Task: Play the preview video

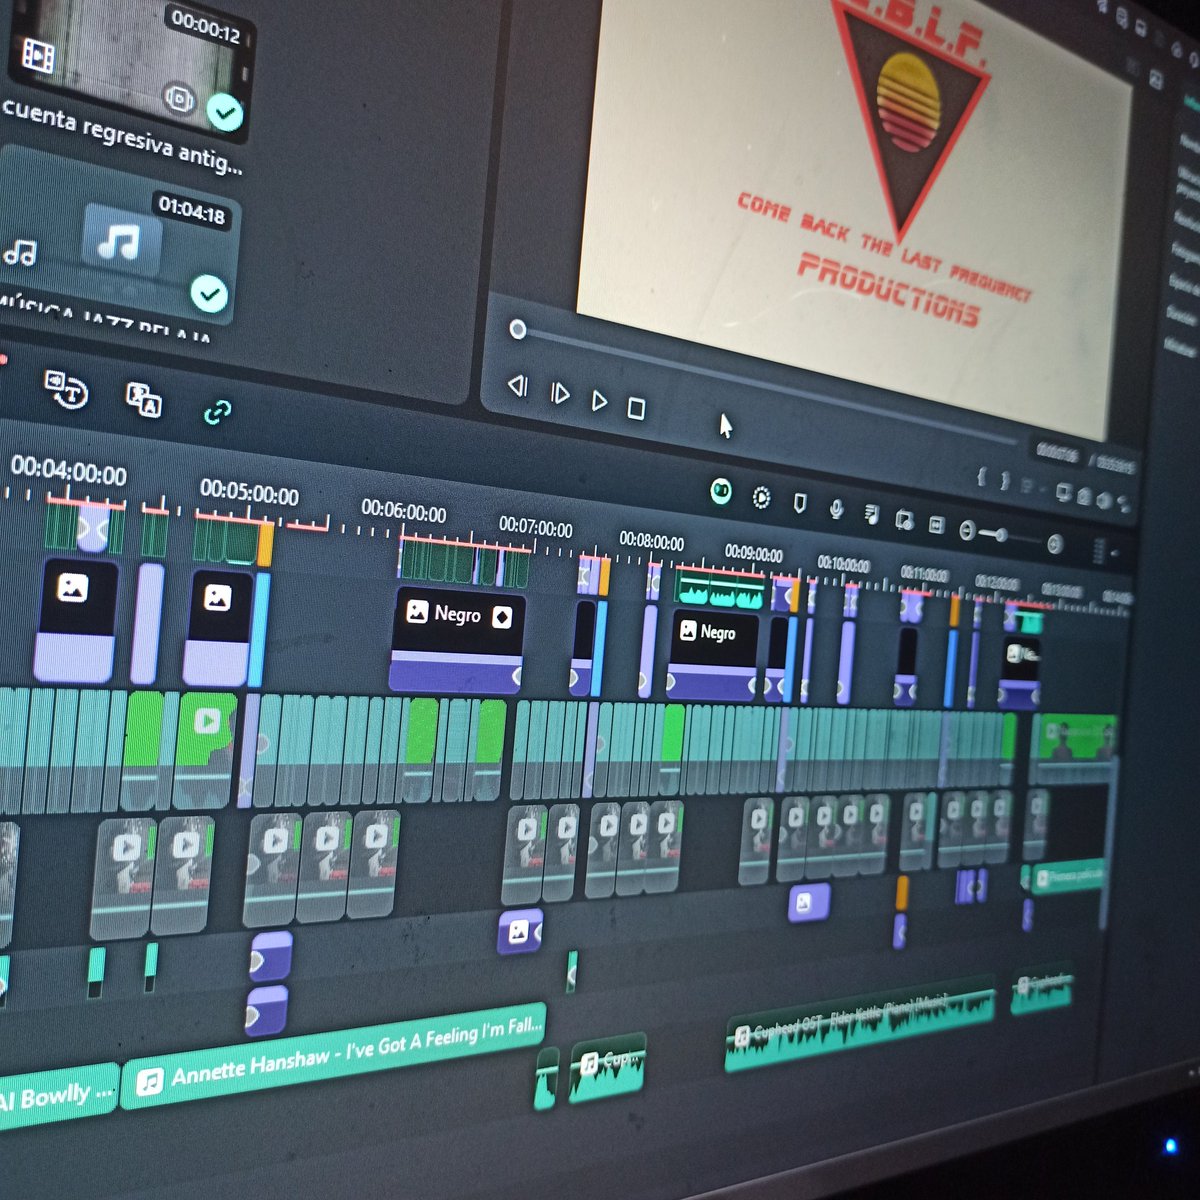Action: point(599,401)
